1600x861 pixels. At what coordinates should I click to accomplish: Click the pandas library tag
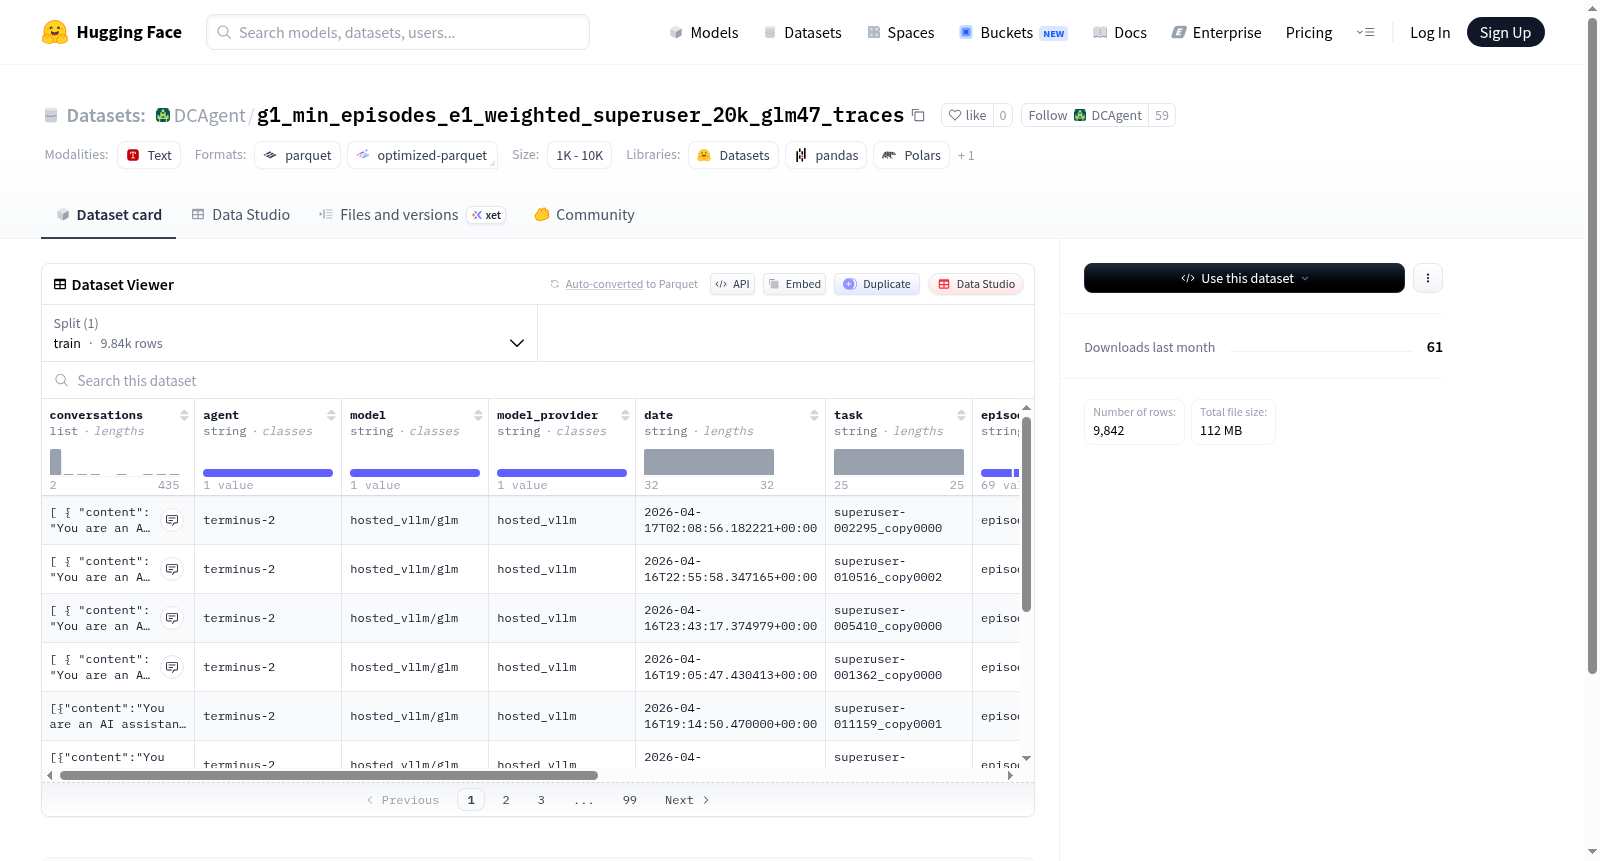(826, 155)
